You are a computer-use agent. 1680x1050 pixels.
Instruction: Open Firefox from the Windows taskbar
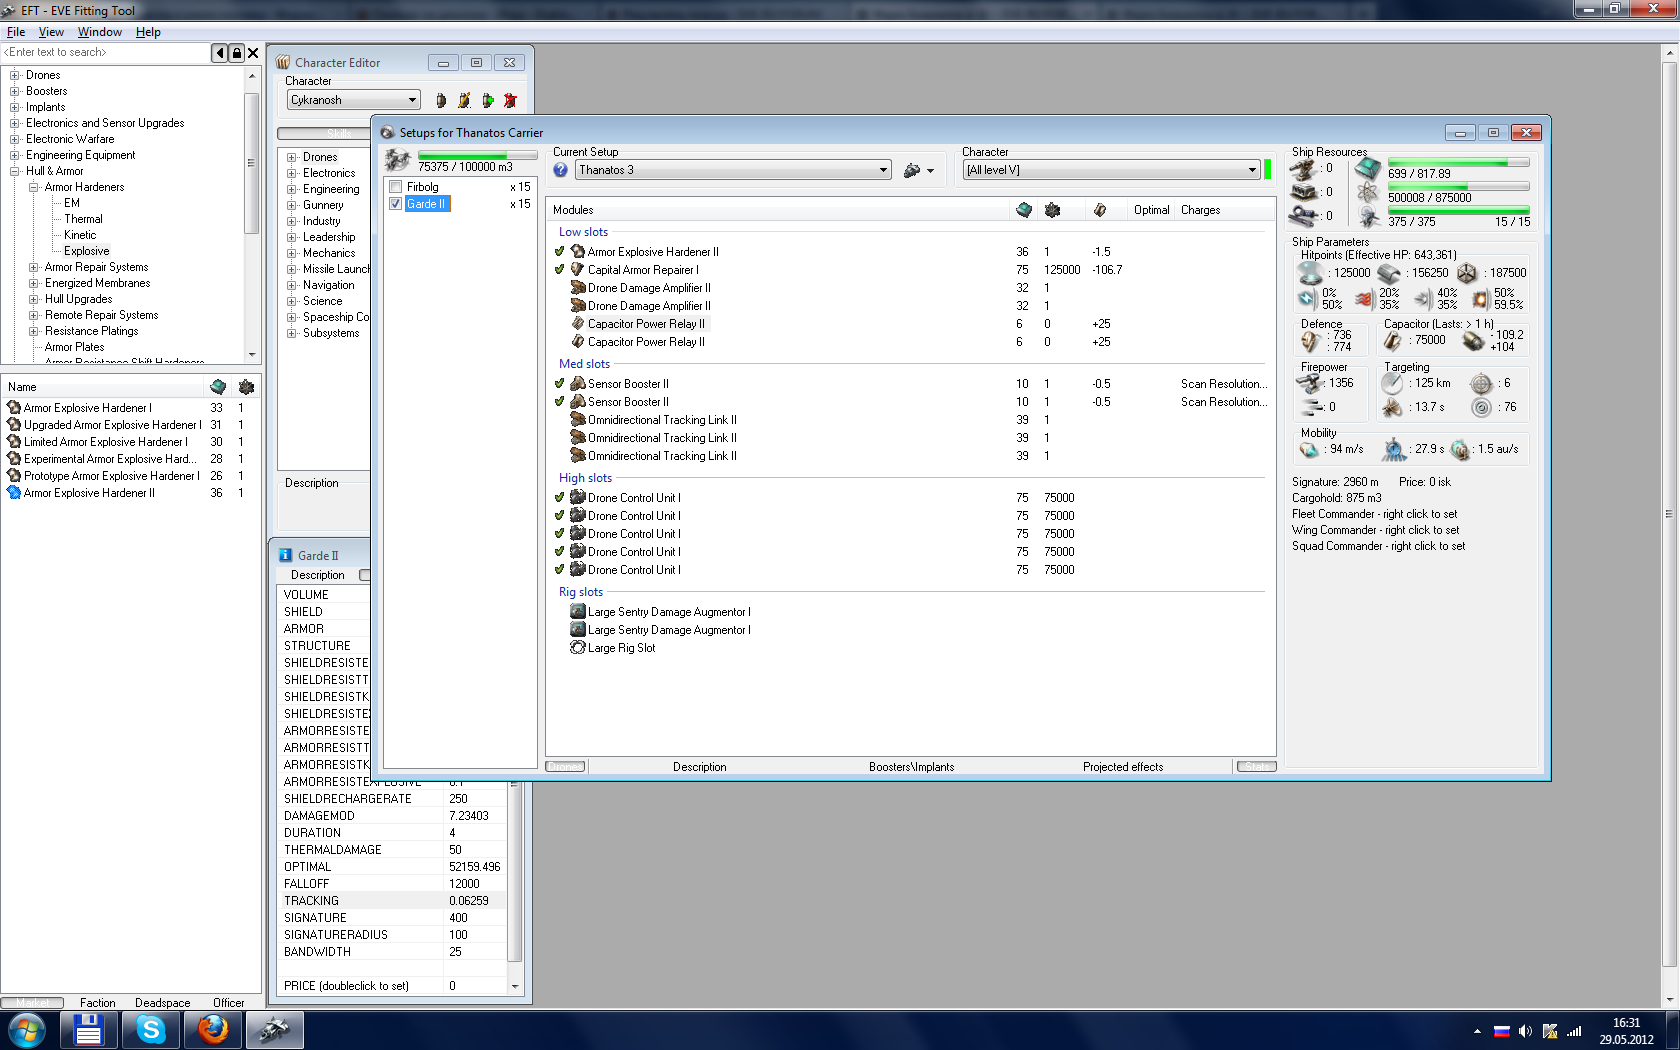click(x=212, y=1030)
